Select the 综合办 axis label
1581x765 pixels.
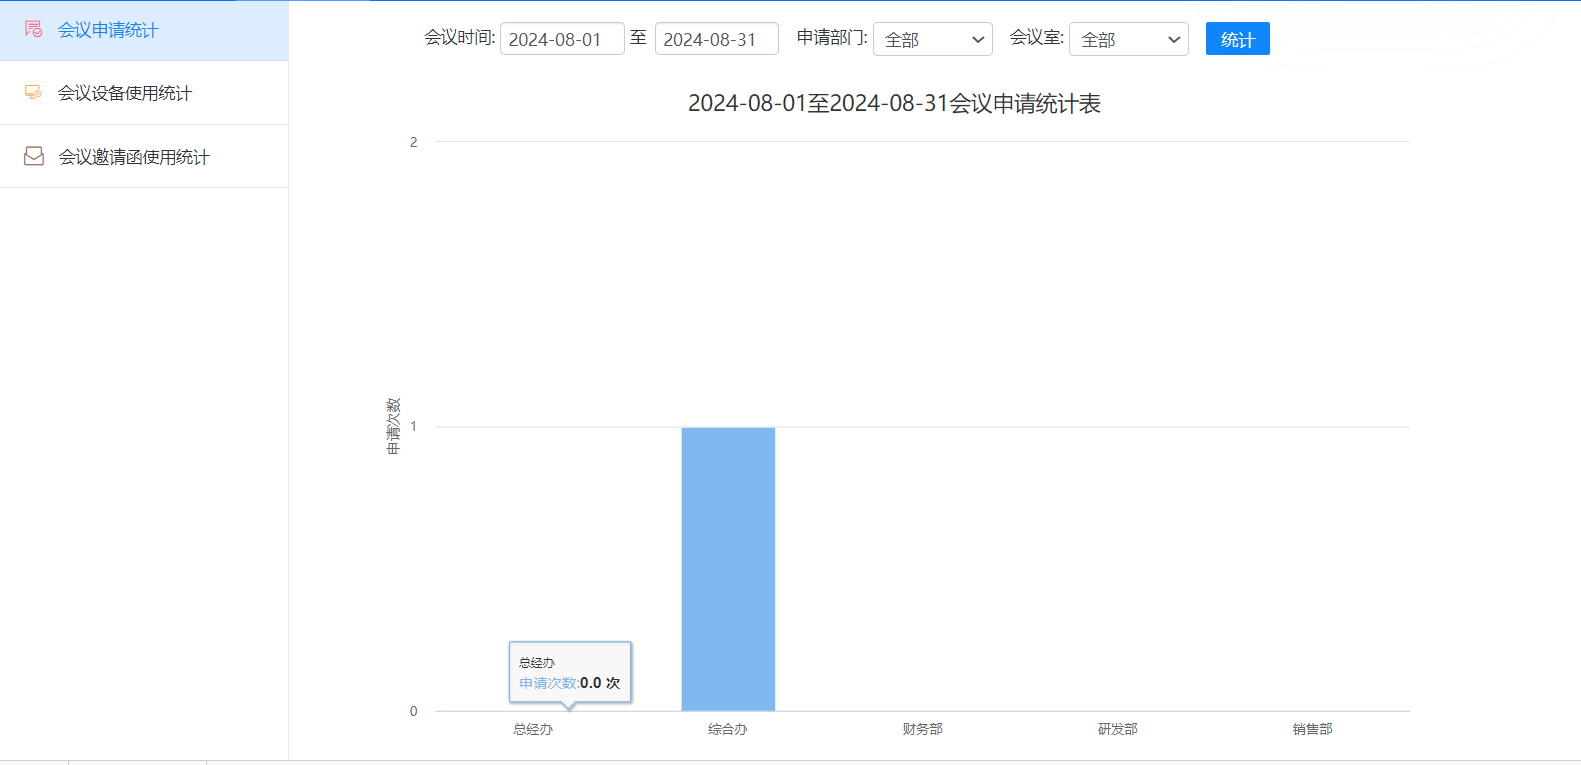728,729
